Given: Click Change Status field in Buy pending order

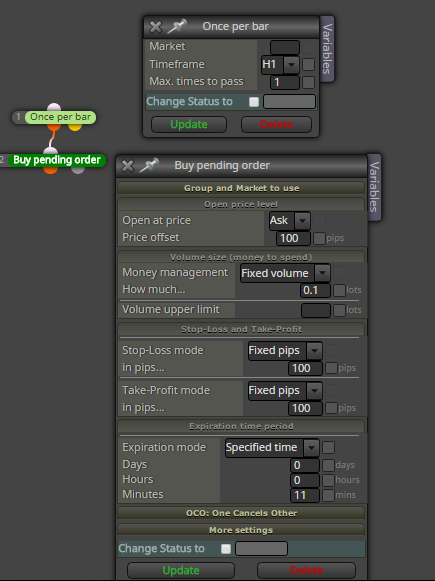Looking at the screenshot, I should point(262,548).
